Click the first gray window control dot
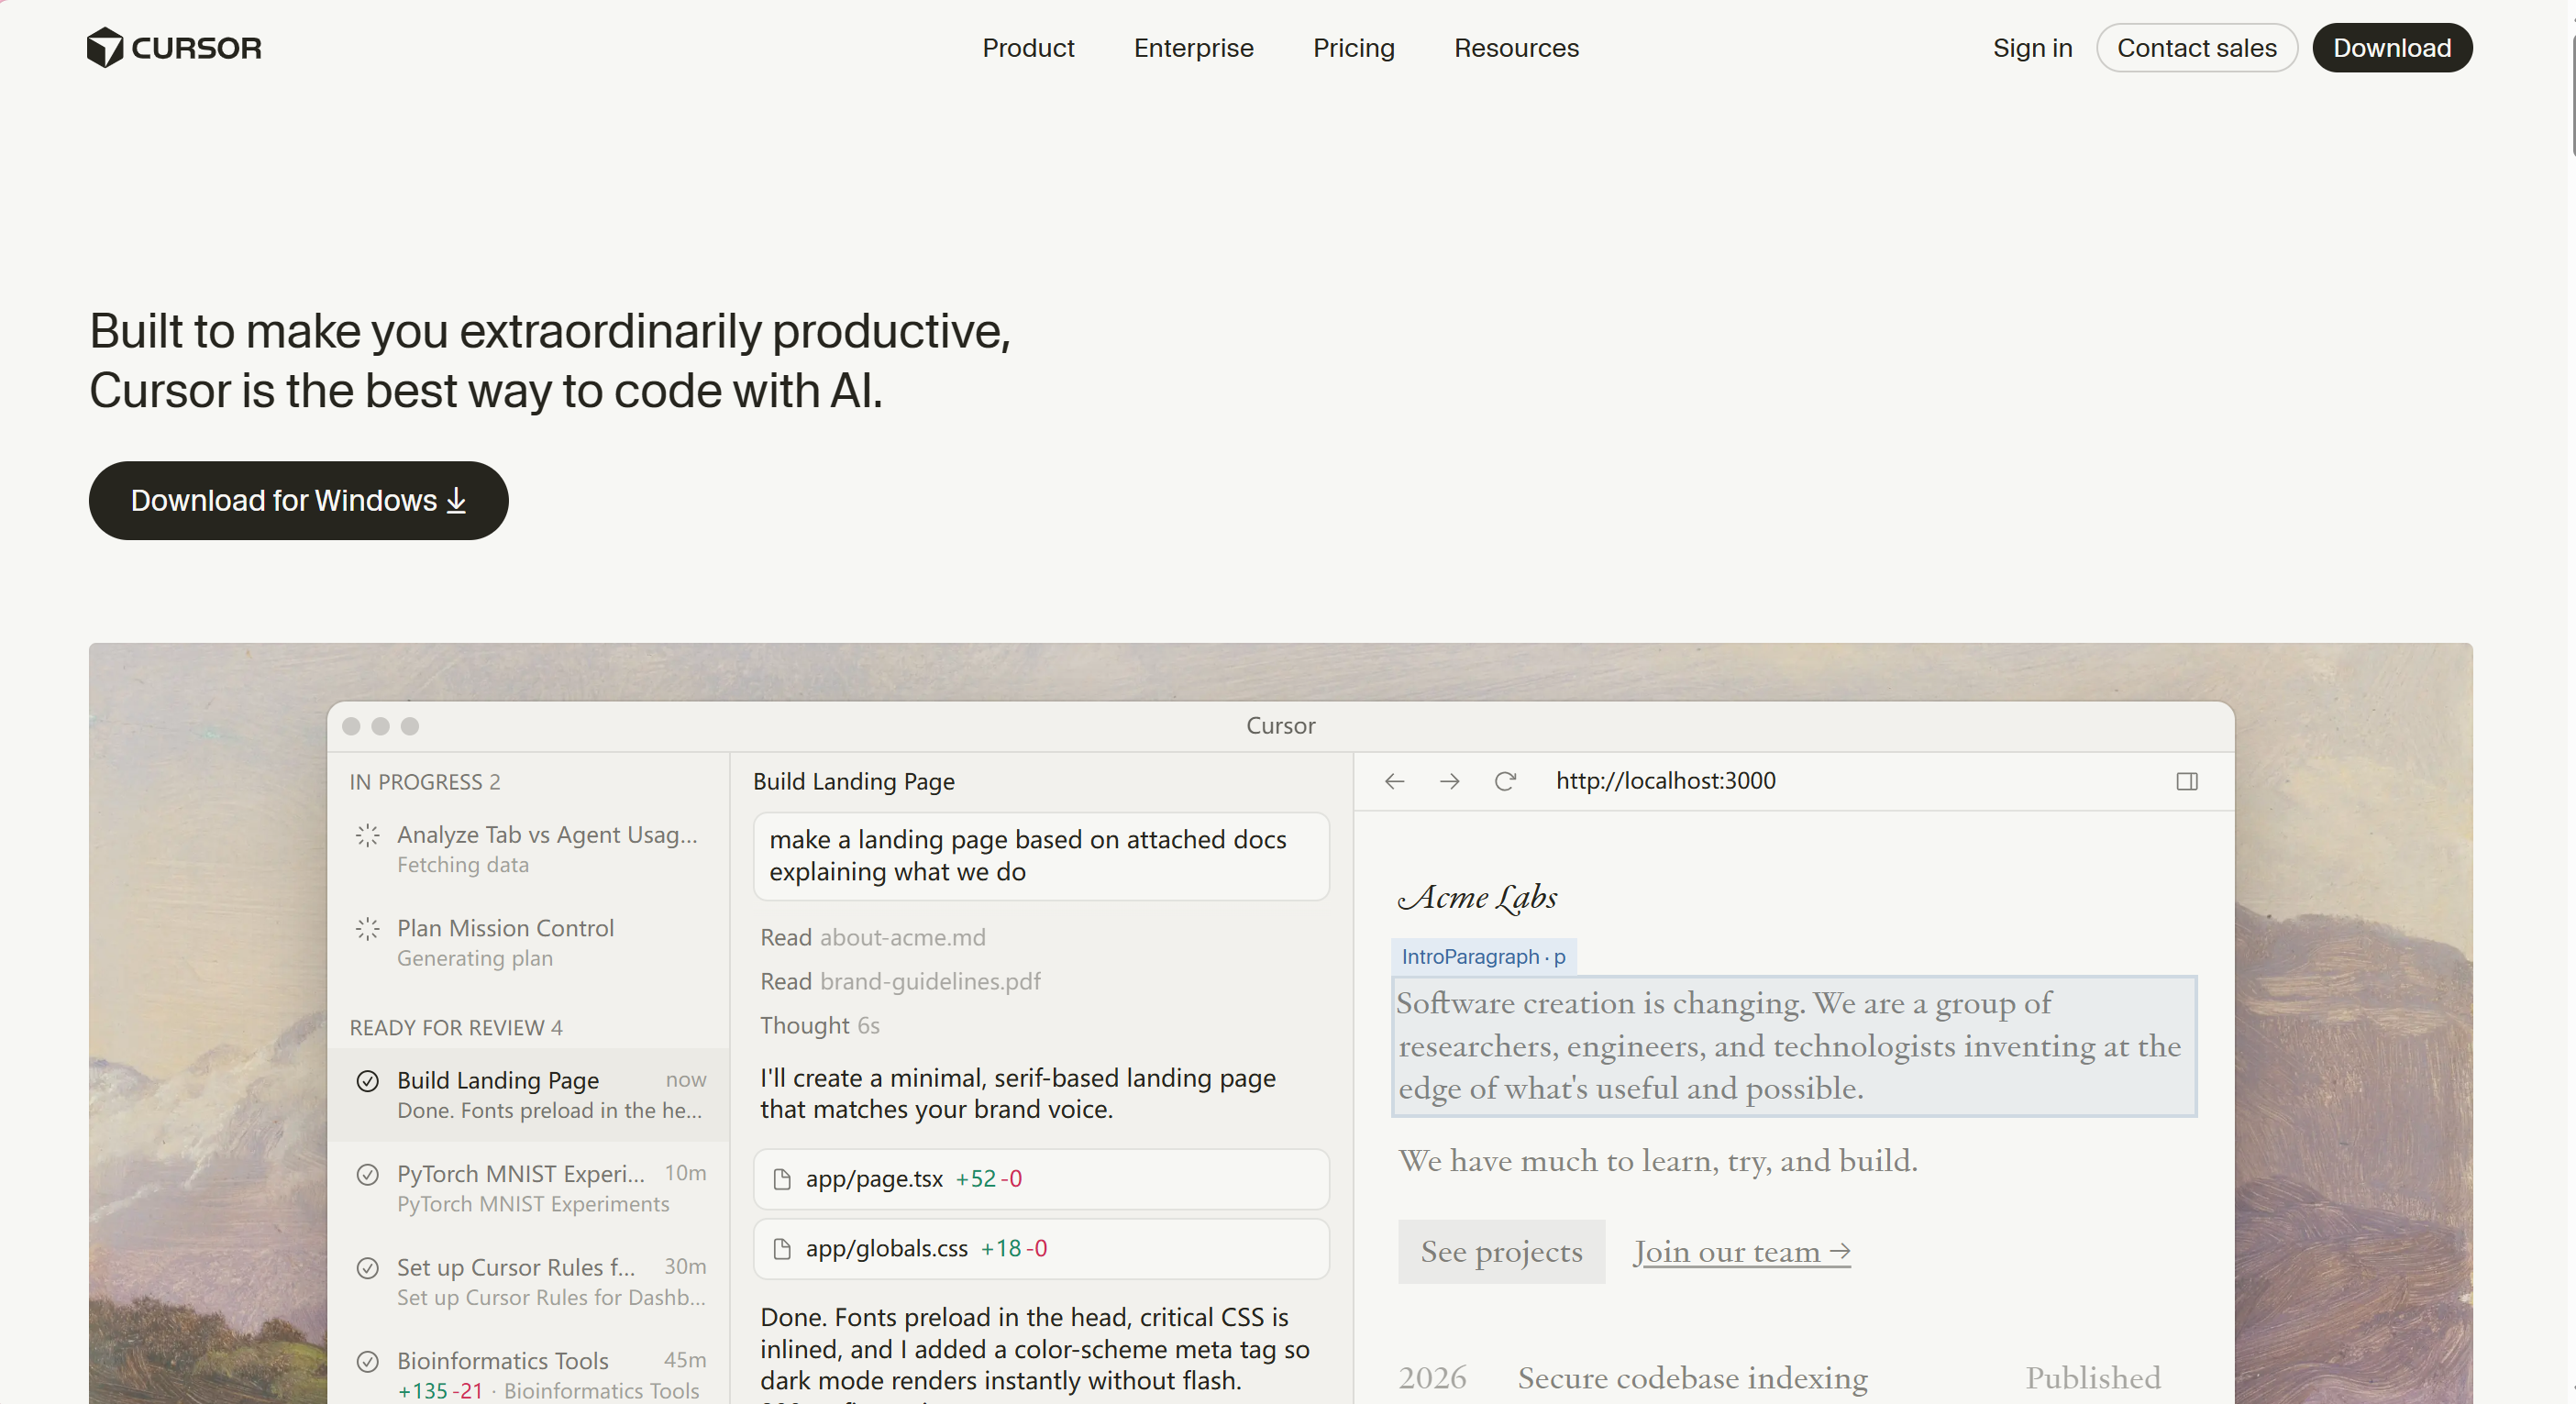The image size is (2576, 1404). coord(350,726)
